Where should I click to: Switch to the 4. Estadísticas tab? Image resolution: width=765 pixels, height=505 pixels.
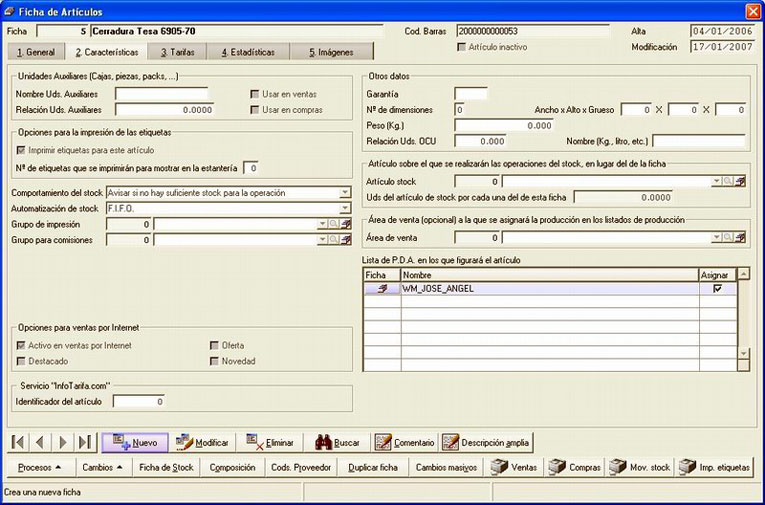248,52
